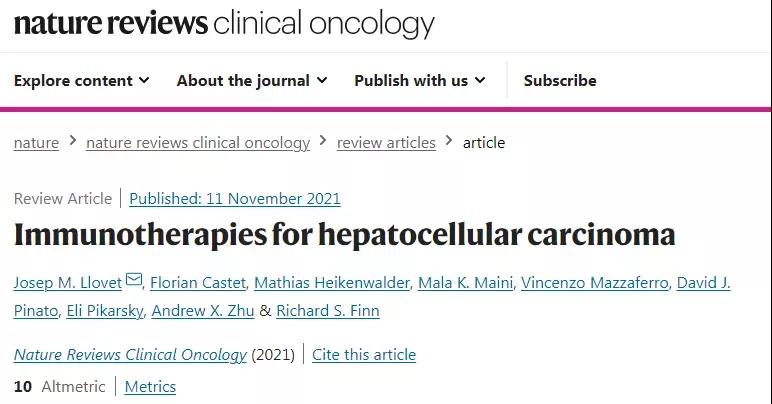Click author Vincenzo Mazzaferro
Screen dimensions: 772x404
point(595,283)
